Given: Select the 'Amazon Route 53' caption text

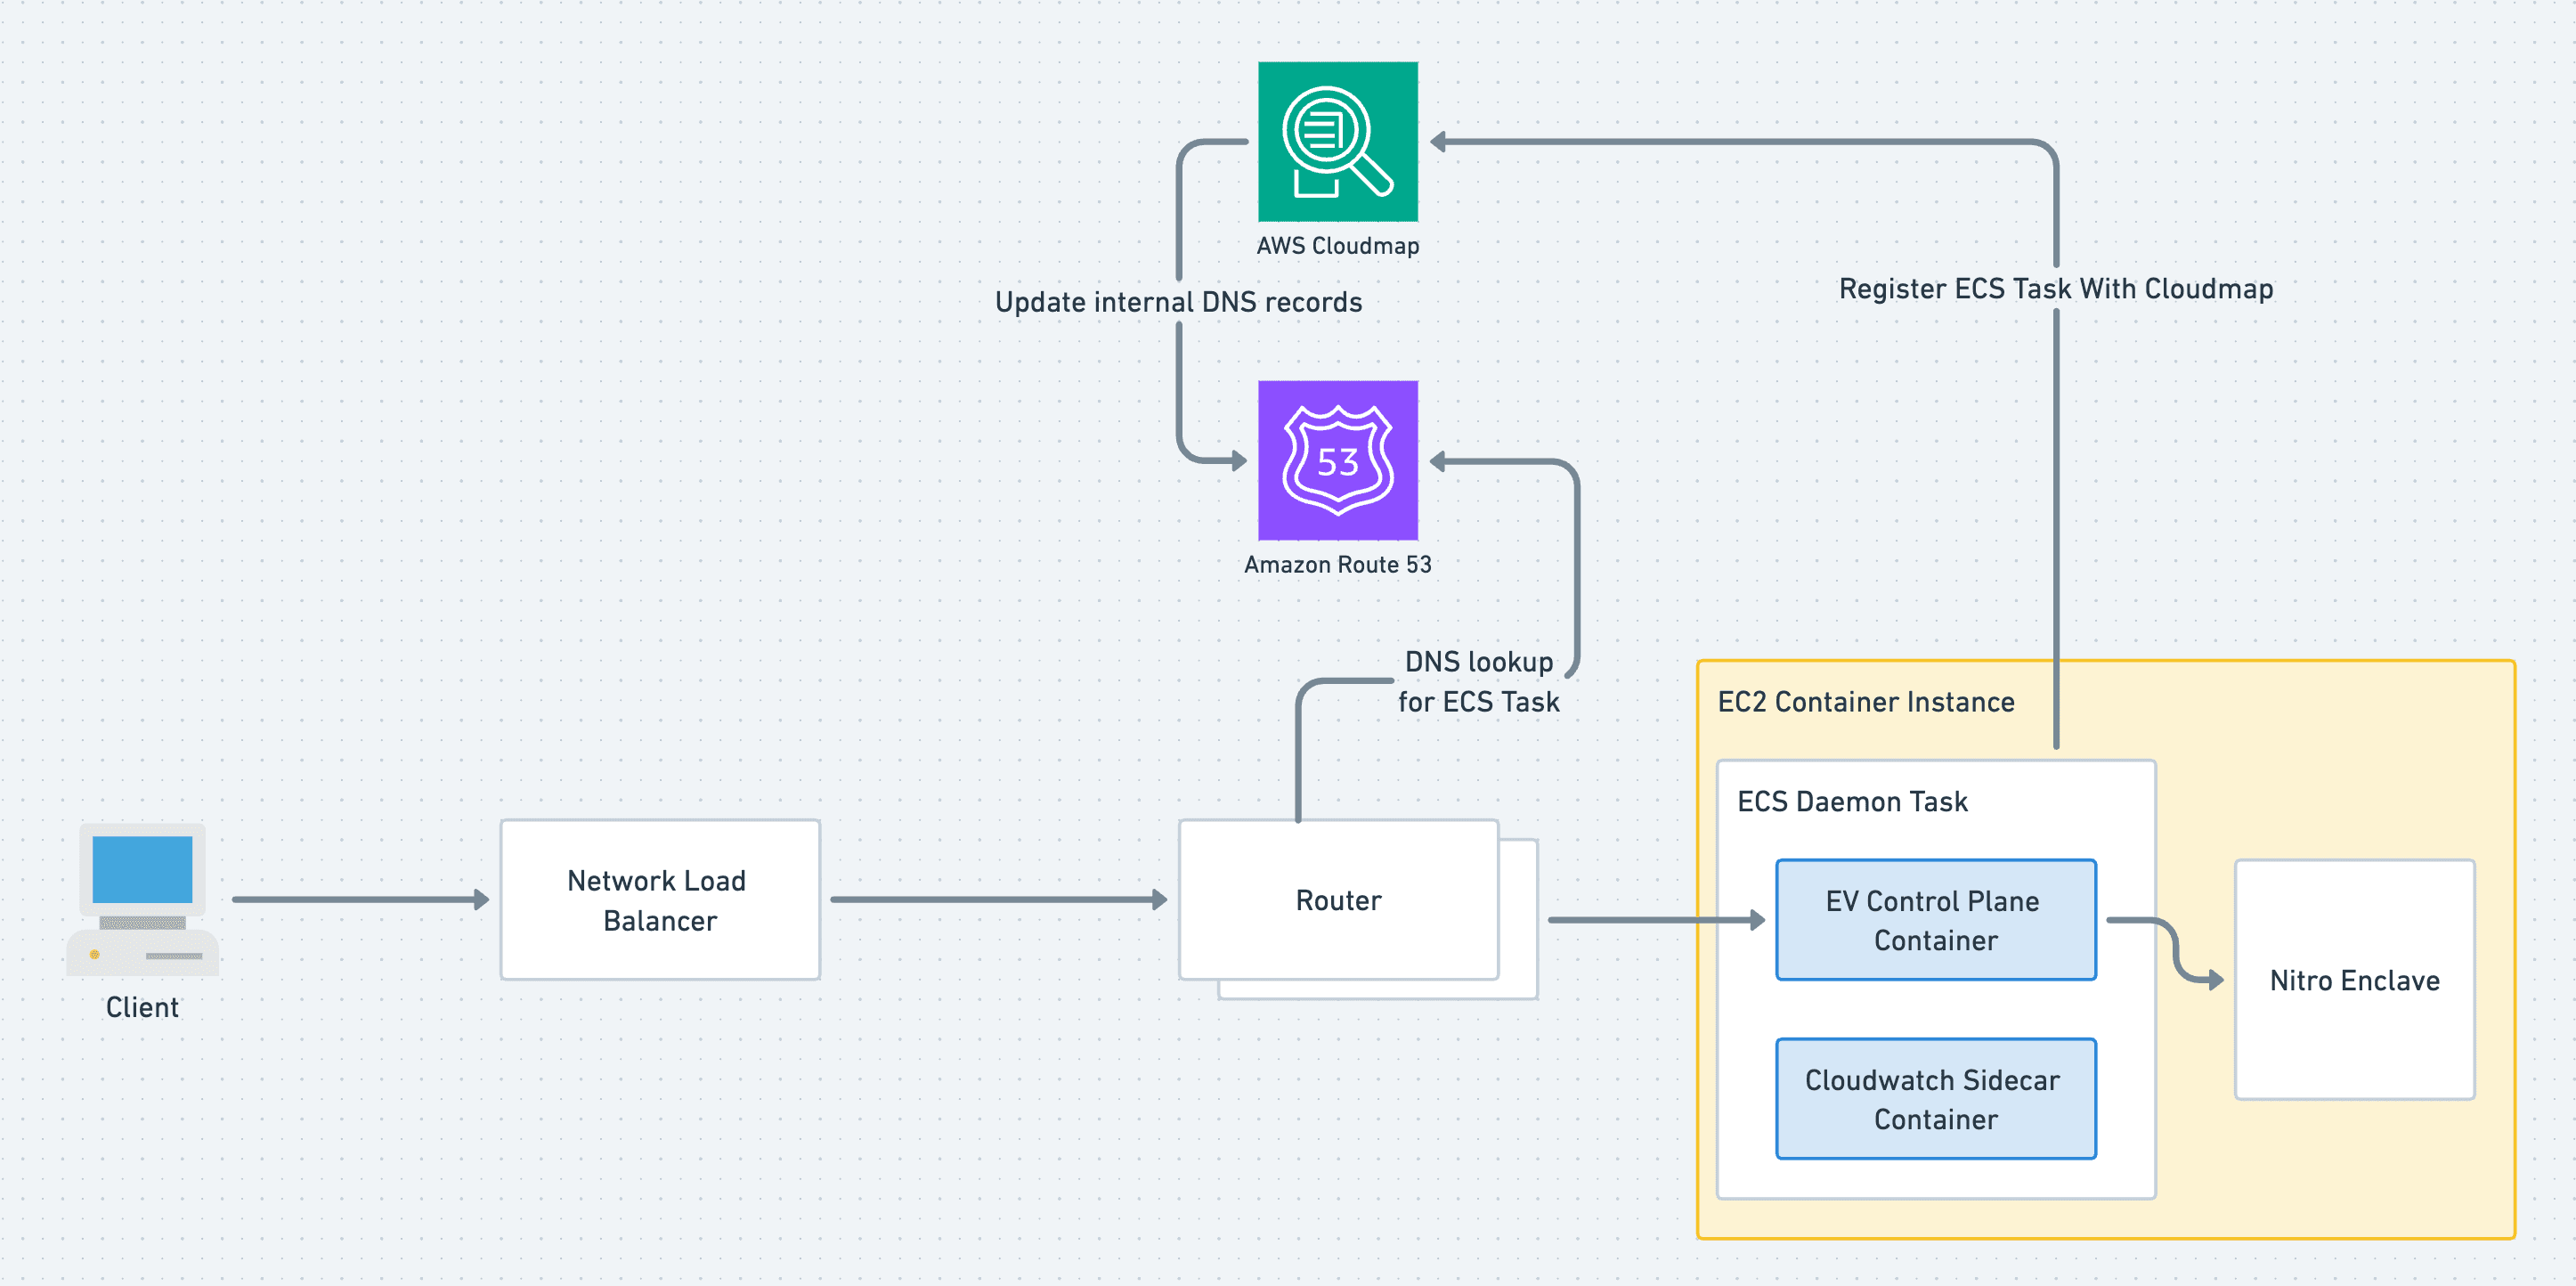Looking at the screenshot, I should pyautogui.click(x=1337, y=564).
